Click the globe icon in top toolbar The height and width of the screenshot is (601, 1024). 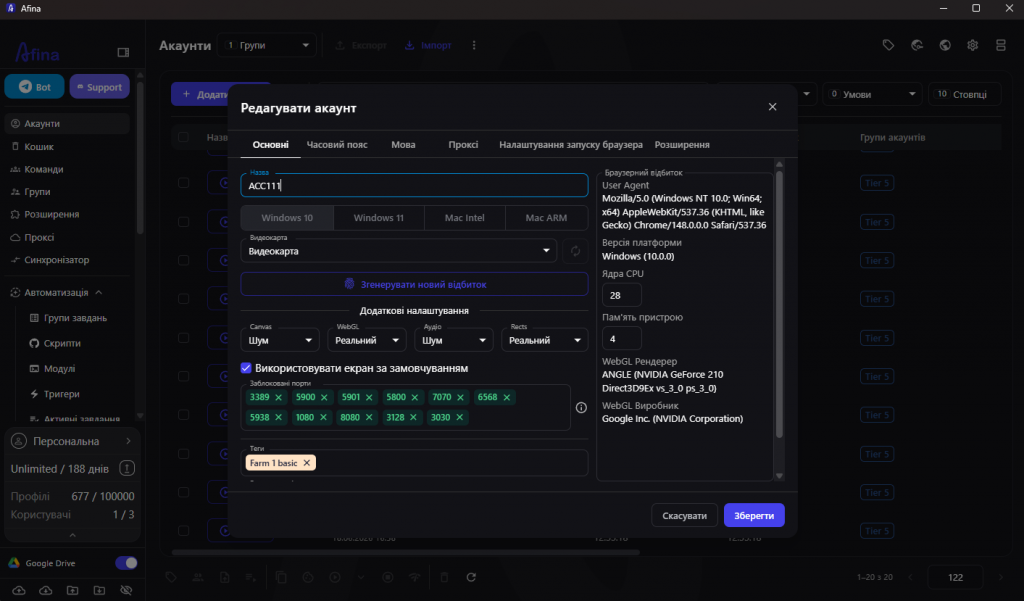(945, 45)
